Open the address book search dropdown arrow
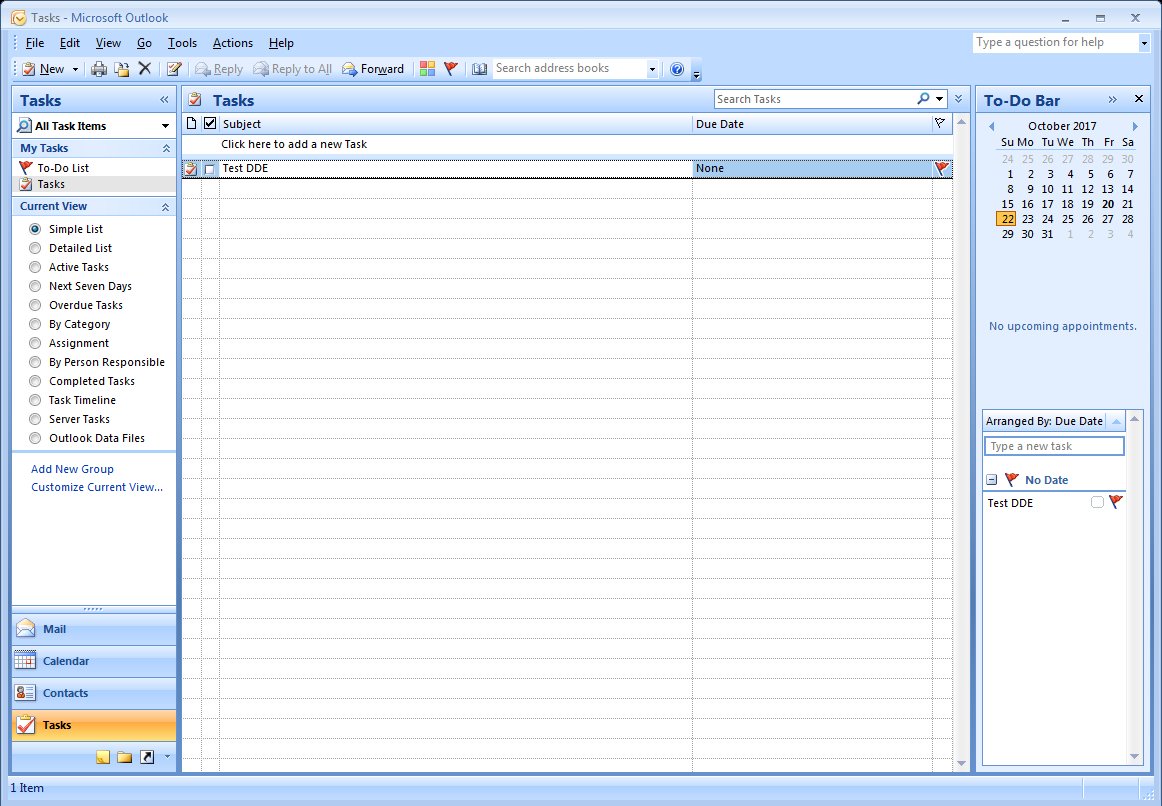The height and width of the screenshot is (806, 1162). [x=652, y=69]
